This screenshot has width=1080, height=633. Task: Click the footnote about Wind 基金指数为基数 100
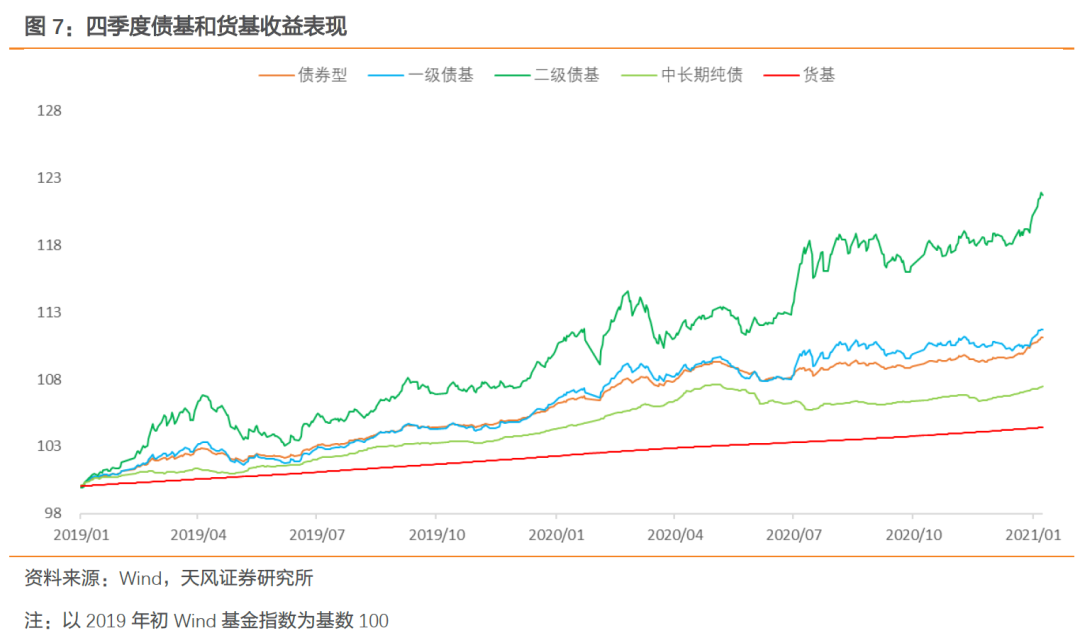(207, 621)
